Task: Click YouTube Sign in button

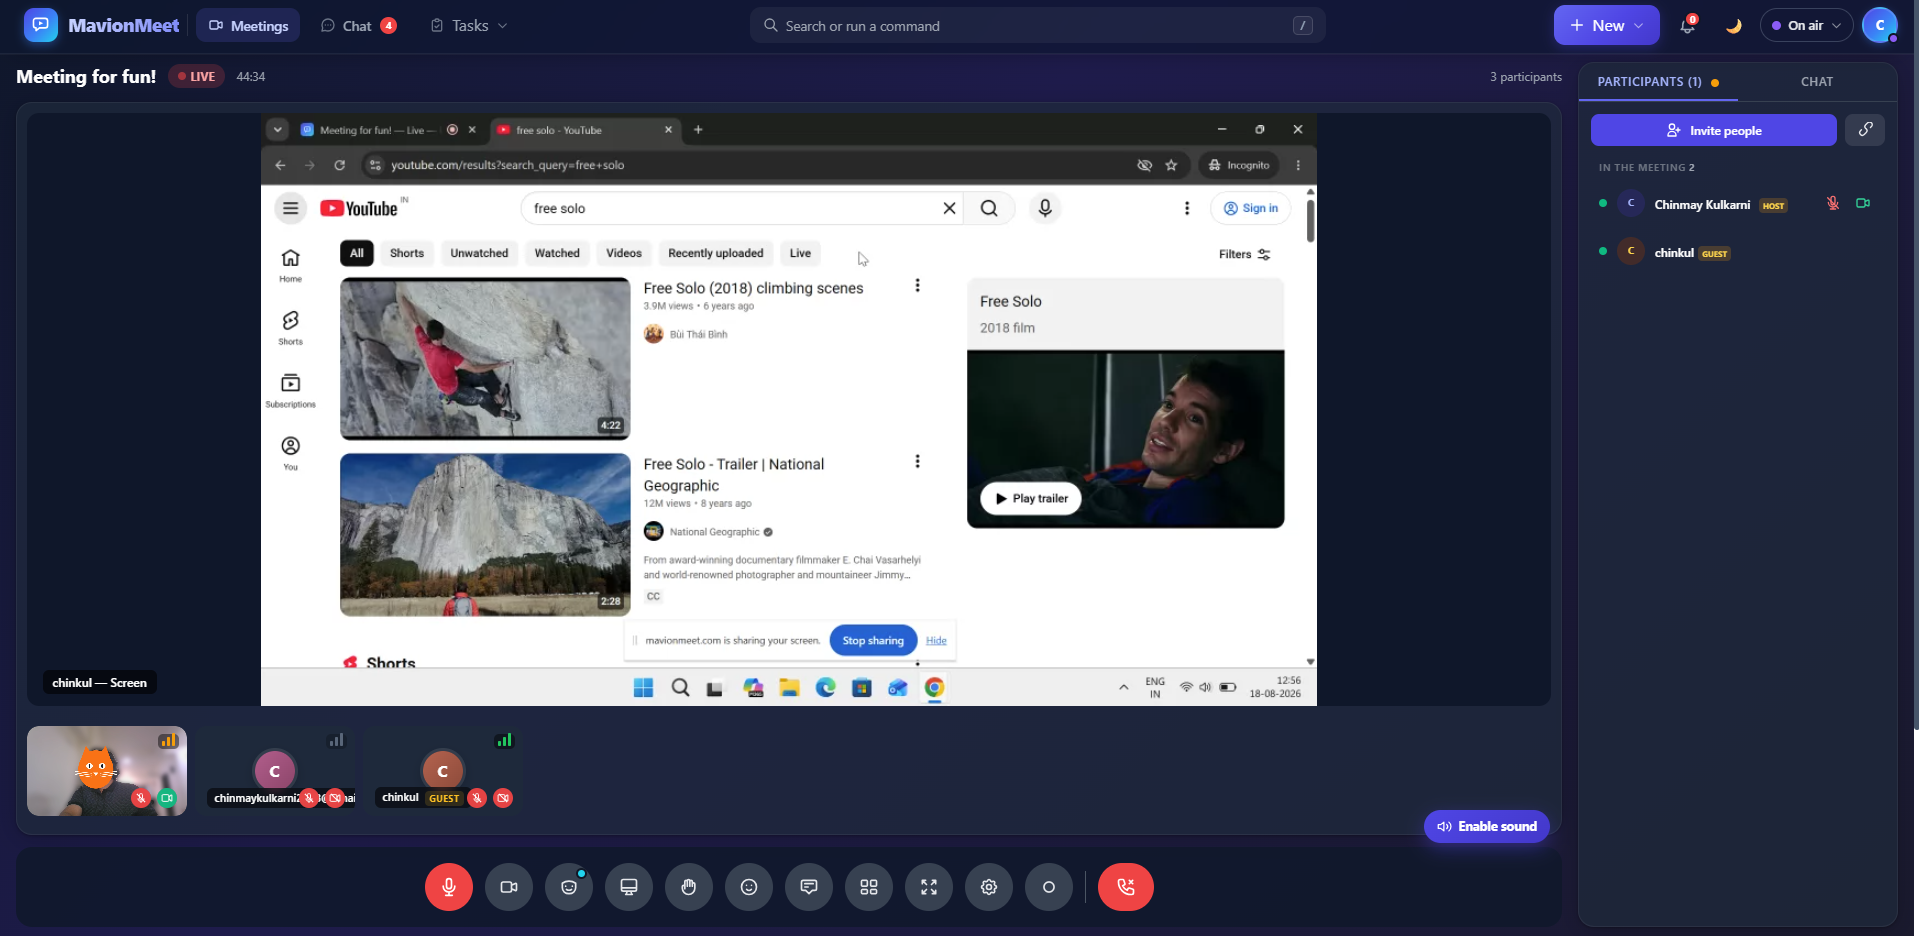Action: tap(1251, 208)
